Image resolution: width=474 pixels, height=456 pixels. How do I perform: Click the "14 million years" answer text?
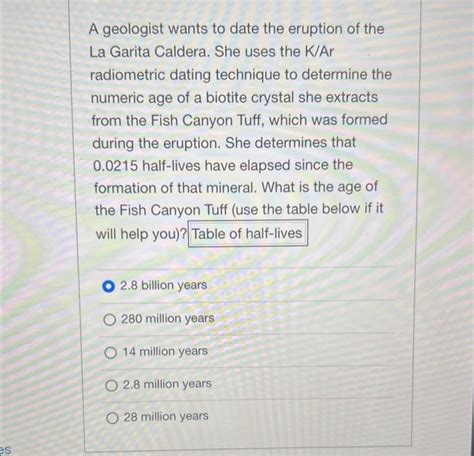pyautogui.click(x=165, y=351)
